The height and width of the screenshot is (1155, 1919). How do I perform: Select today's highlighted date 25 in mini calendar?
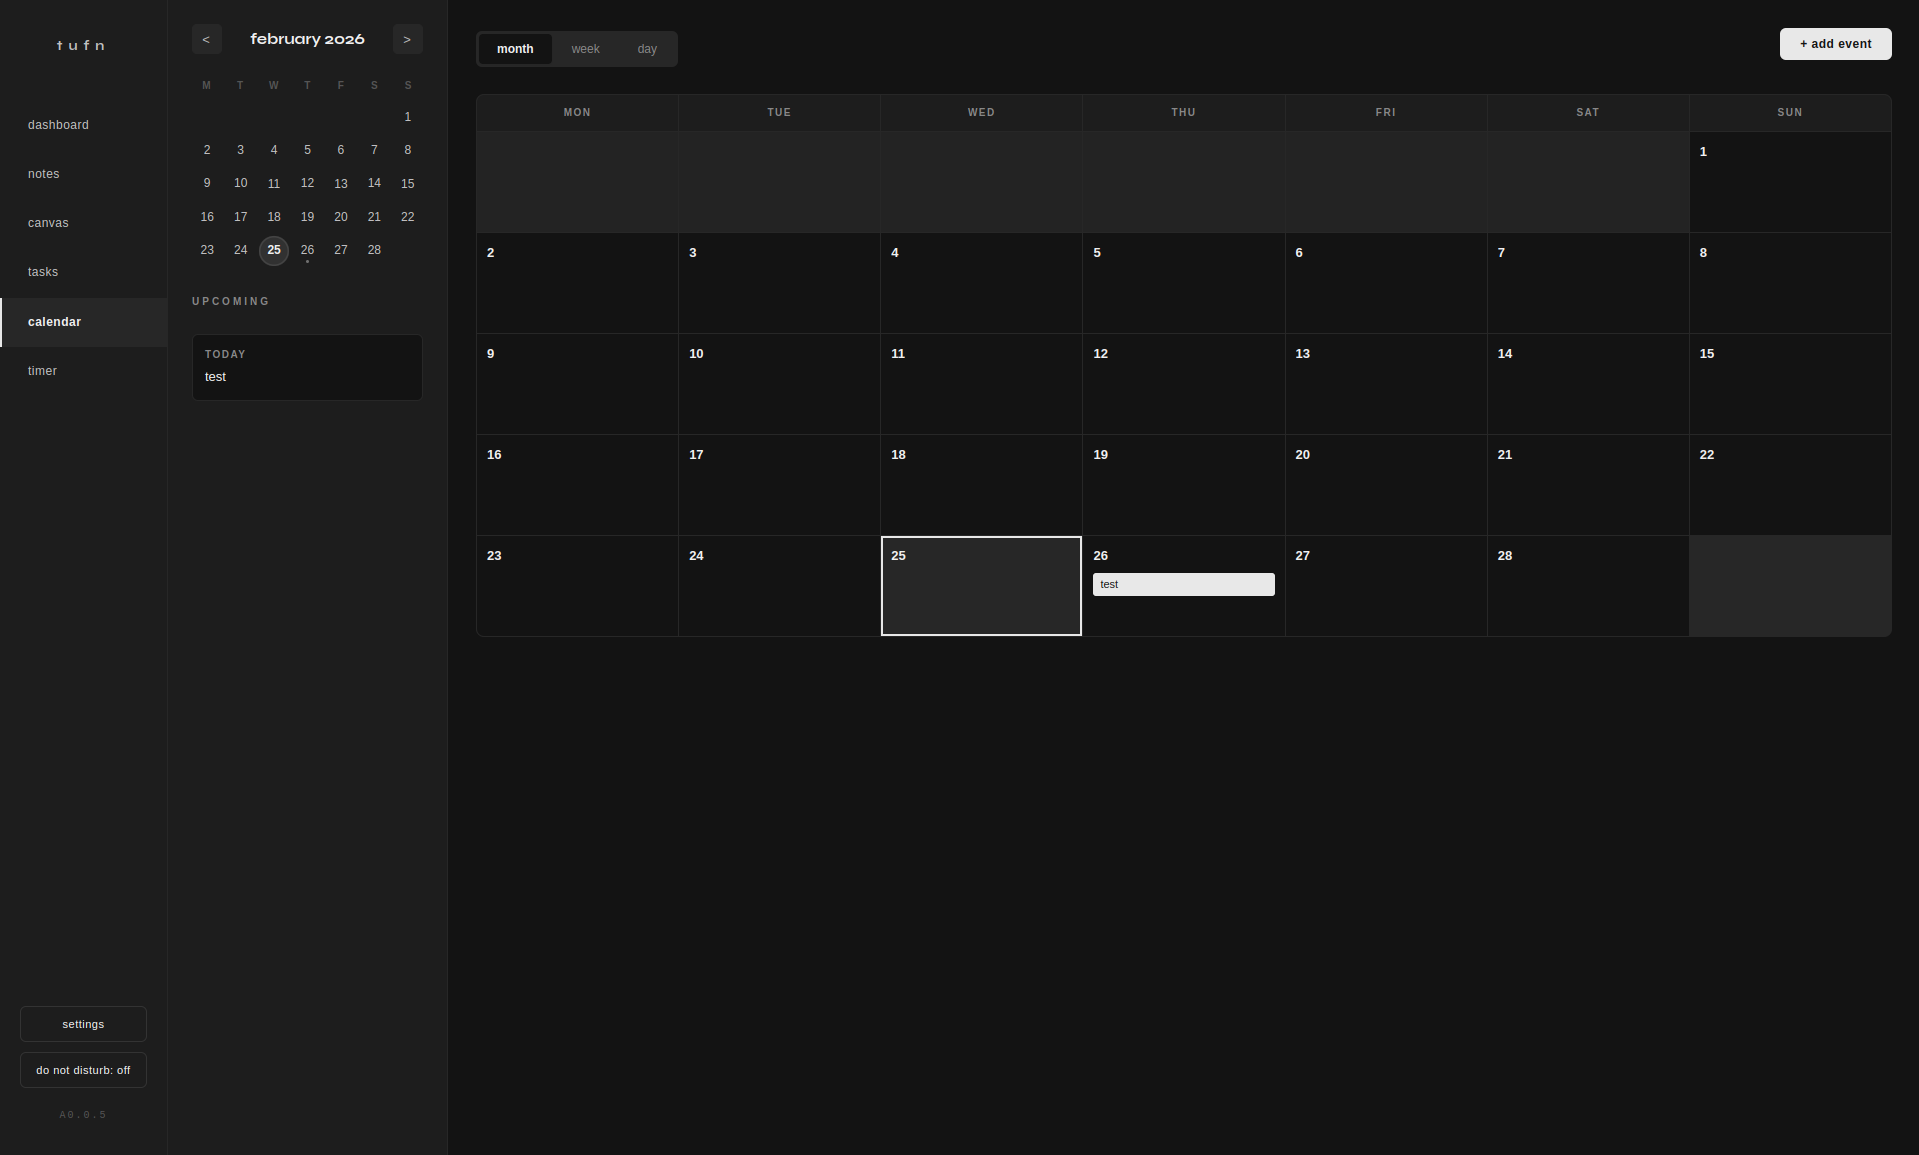274,250
